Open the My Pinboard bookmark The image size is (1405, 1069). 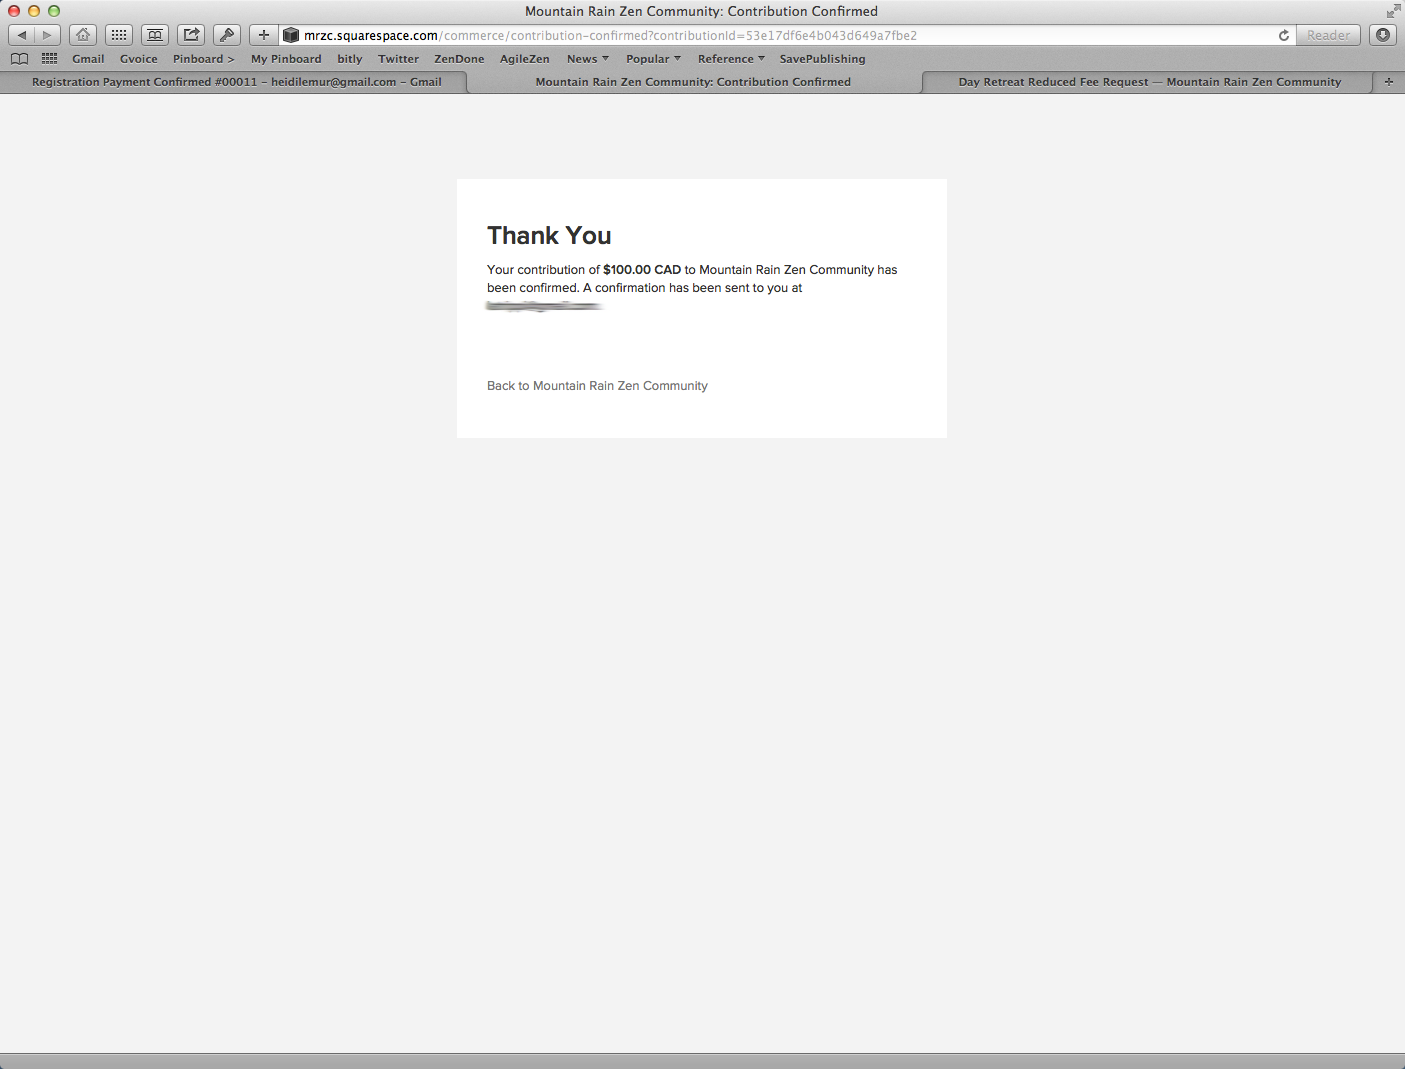[286, 59]
